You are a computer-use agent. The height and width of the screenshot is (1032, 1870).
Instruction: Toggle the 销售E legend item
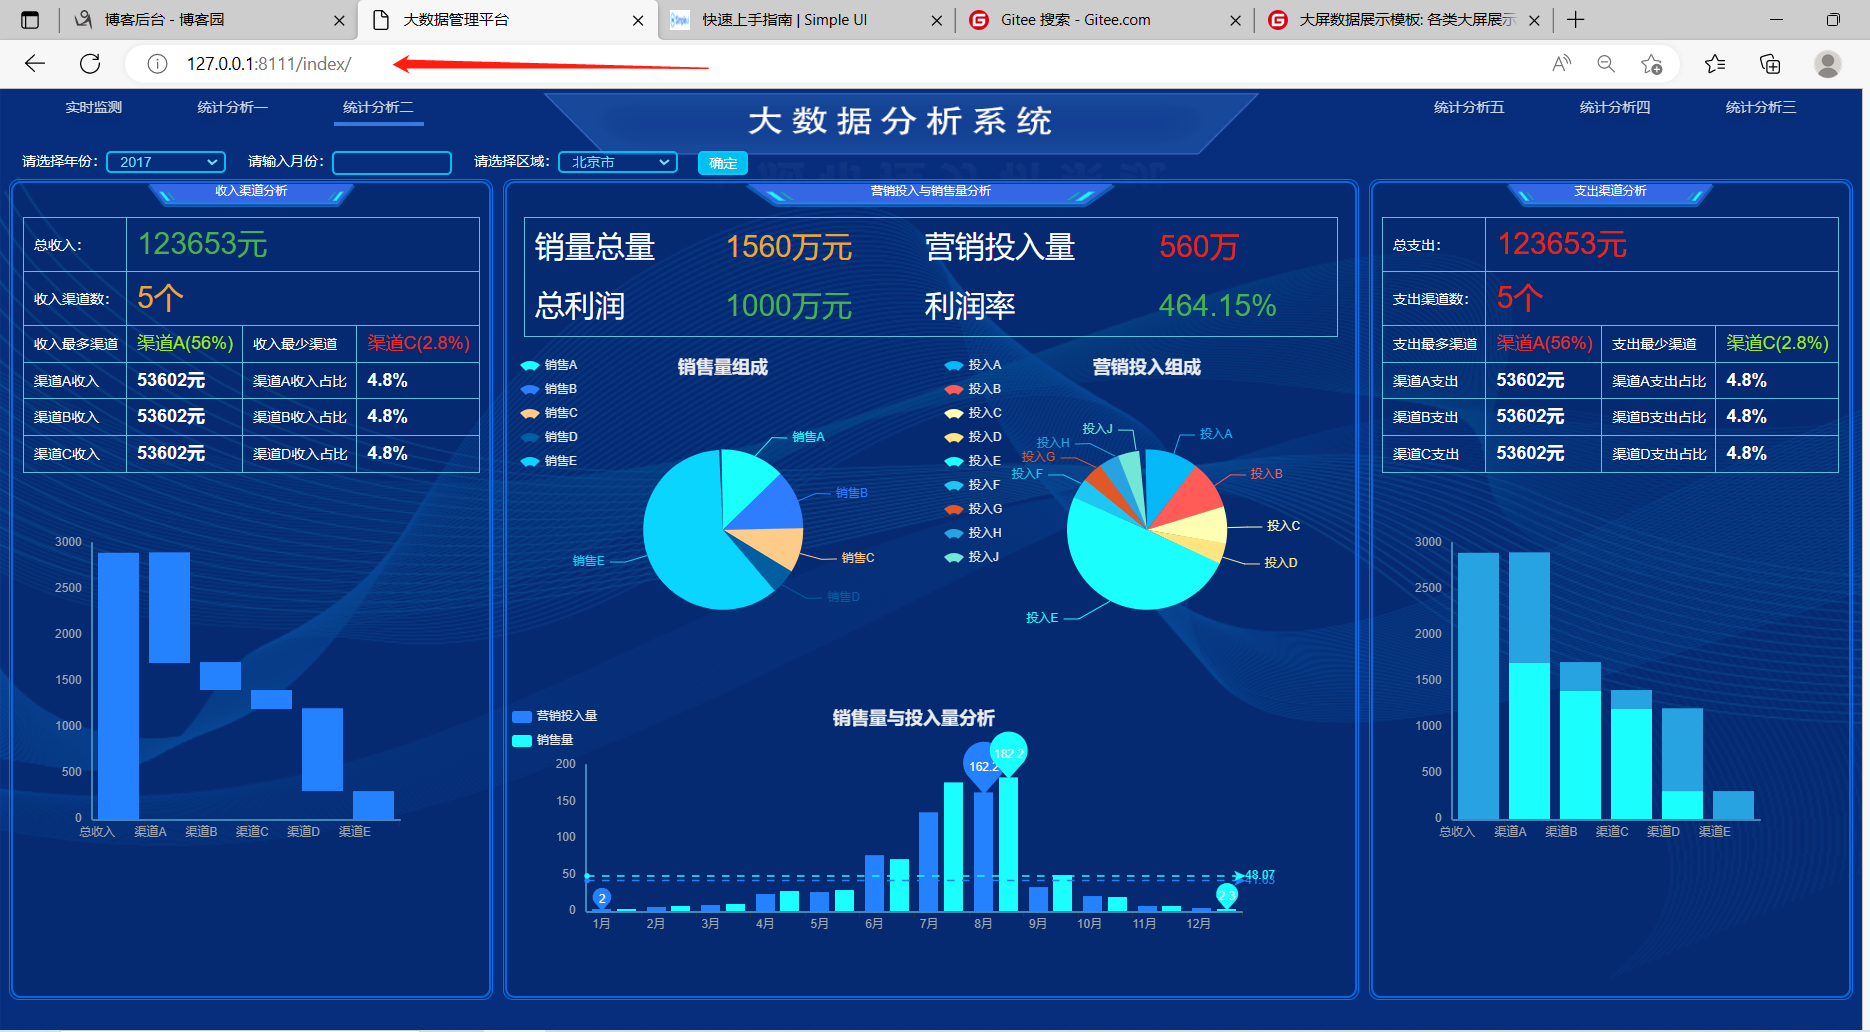point(549,461)
